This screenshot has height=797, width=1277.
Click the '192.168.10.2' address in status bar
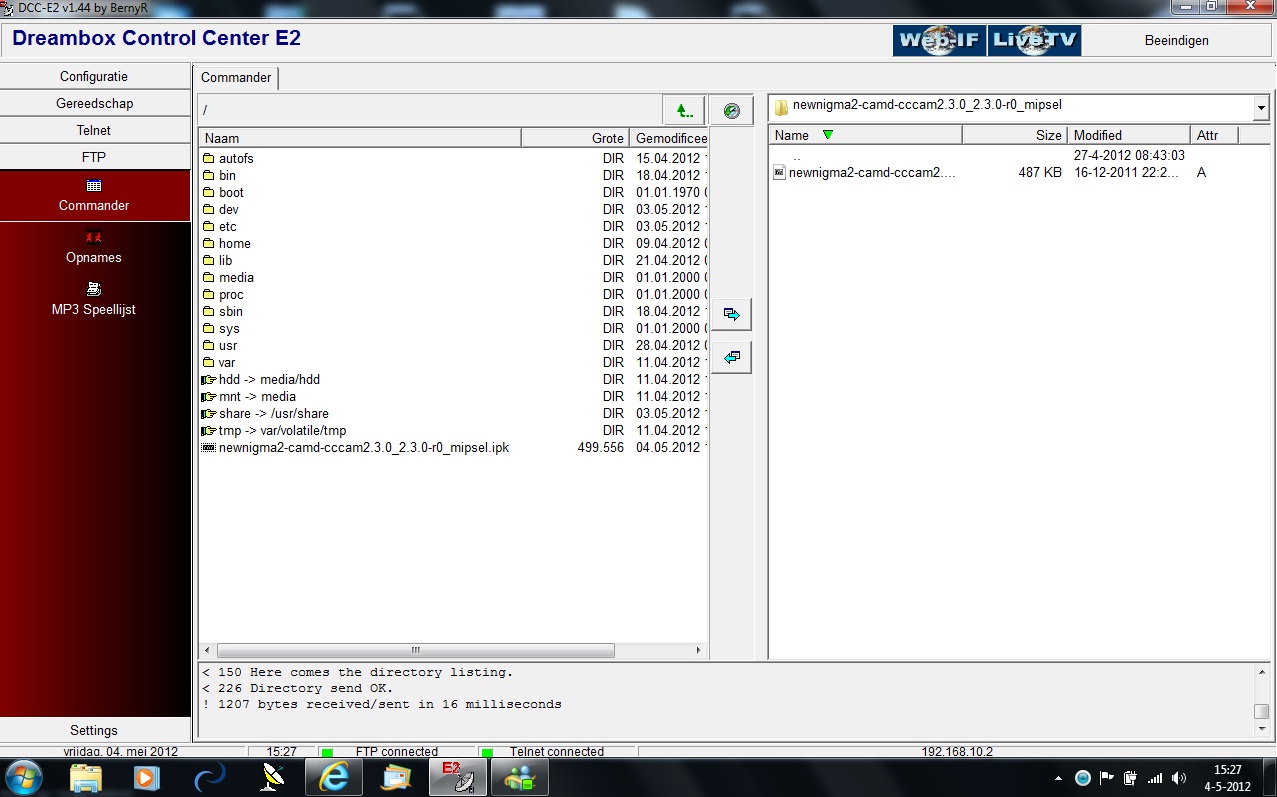957,752
